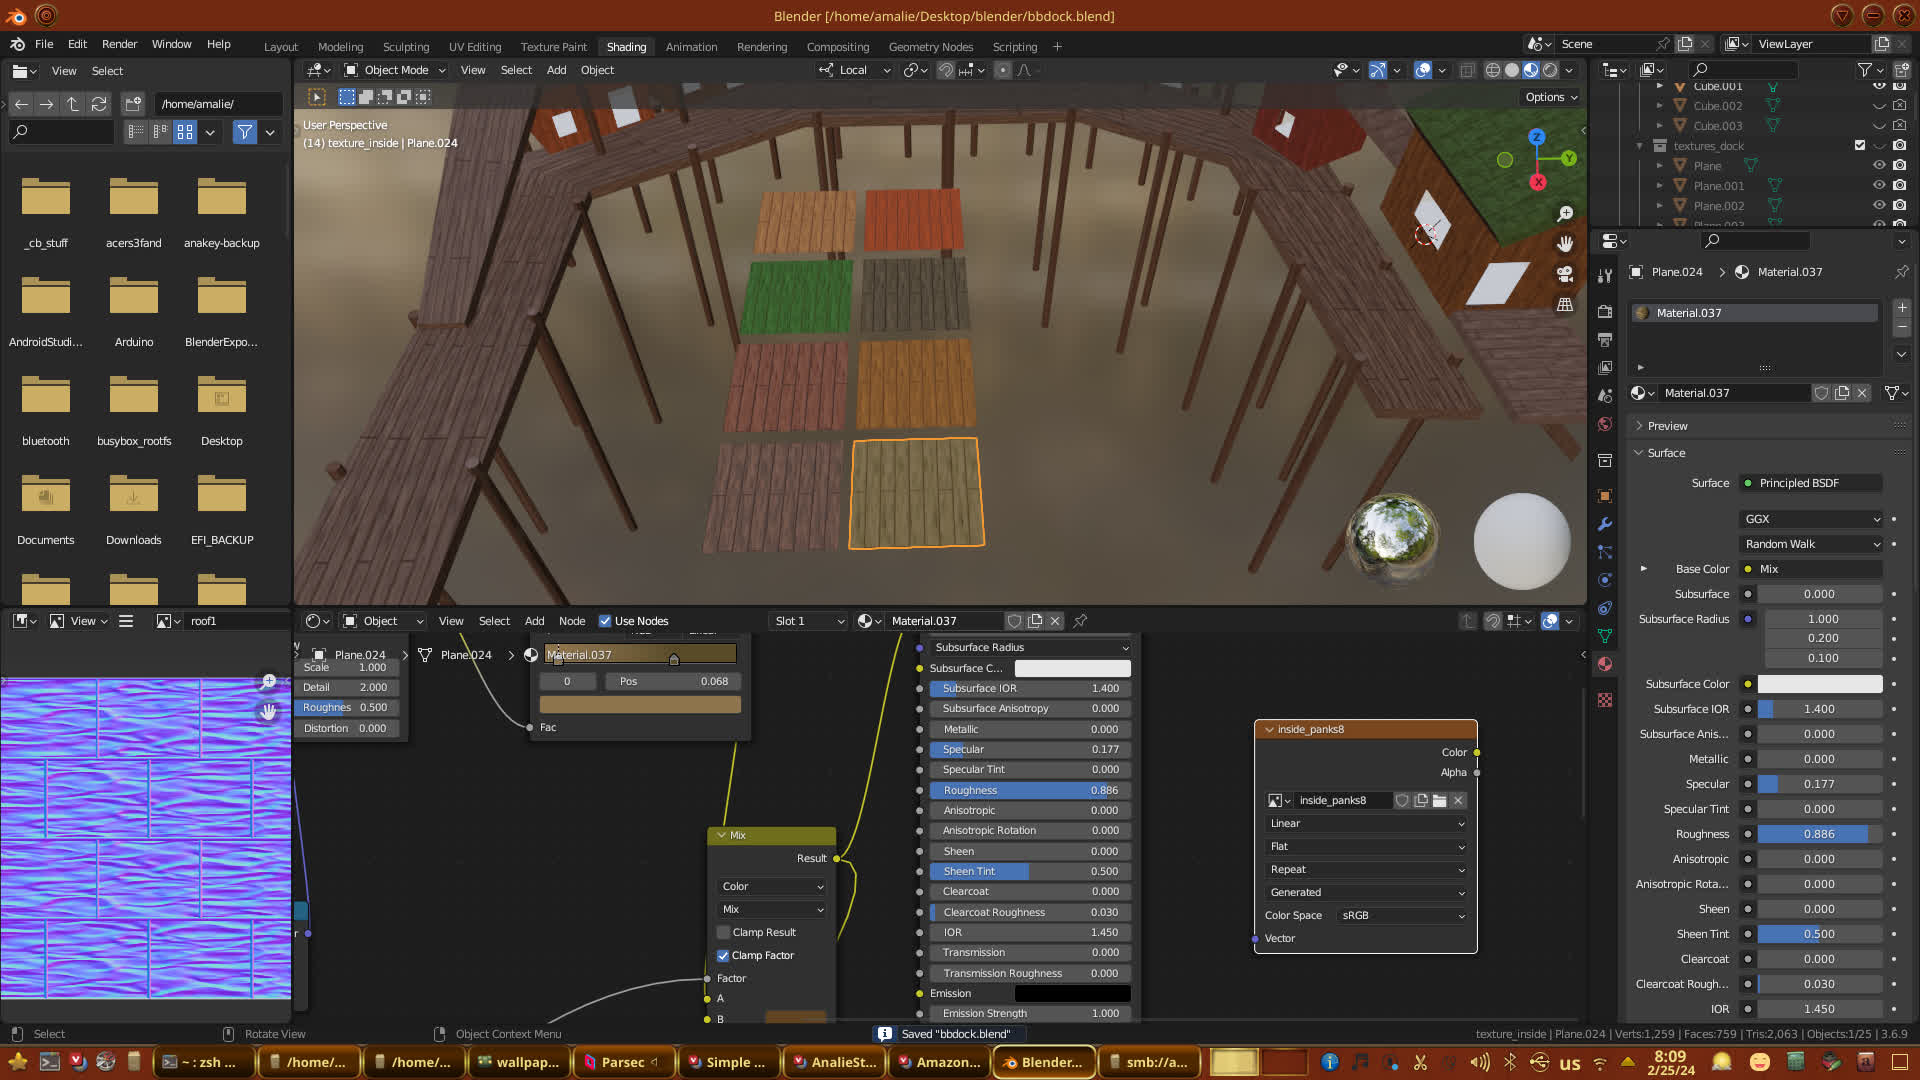Disable the Use Nodes checkbox
Viewport: 1920px width, 1080px height.
point(605,621)
